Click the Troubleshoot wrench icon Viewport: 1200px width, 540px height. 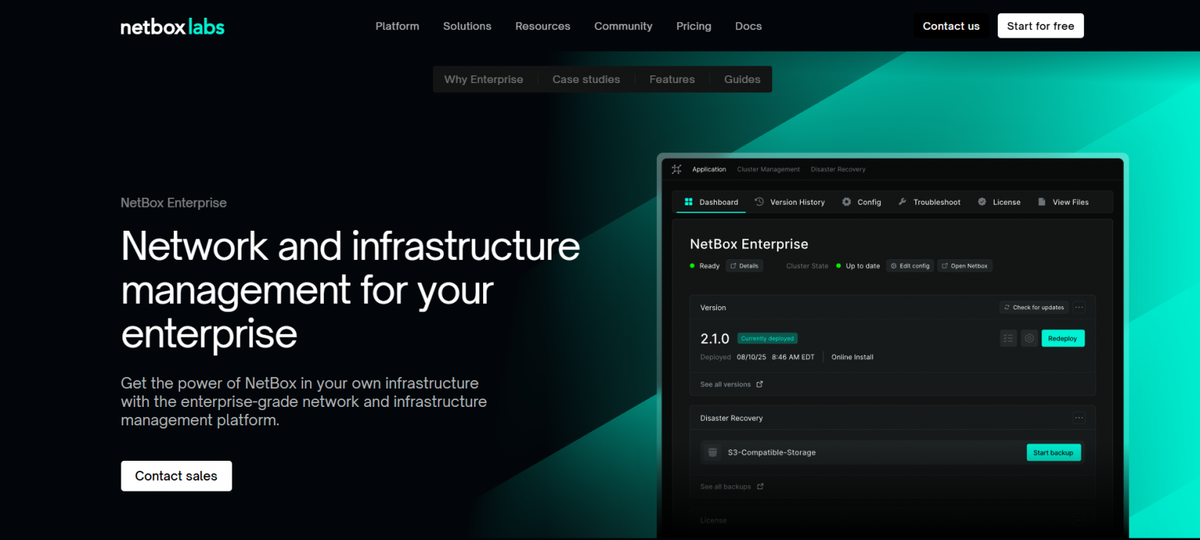(902, 202)
